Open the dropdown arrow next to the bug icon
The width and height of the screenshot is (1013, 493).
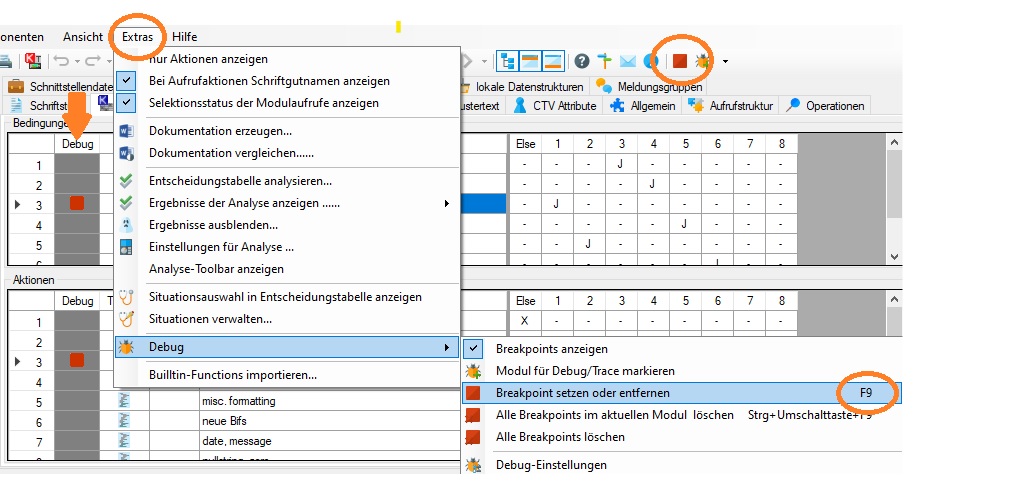(725, 62)
